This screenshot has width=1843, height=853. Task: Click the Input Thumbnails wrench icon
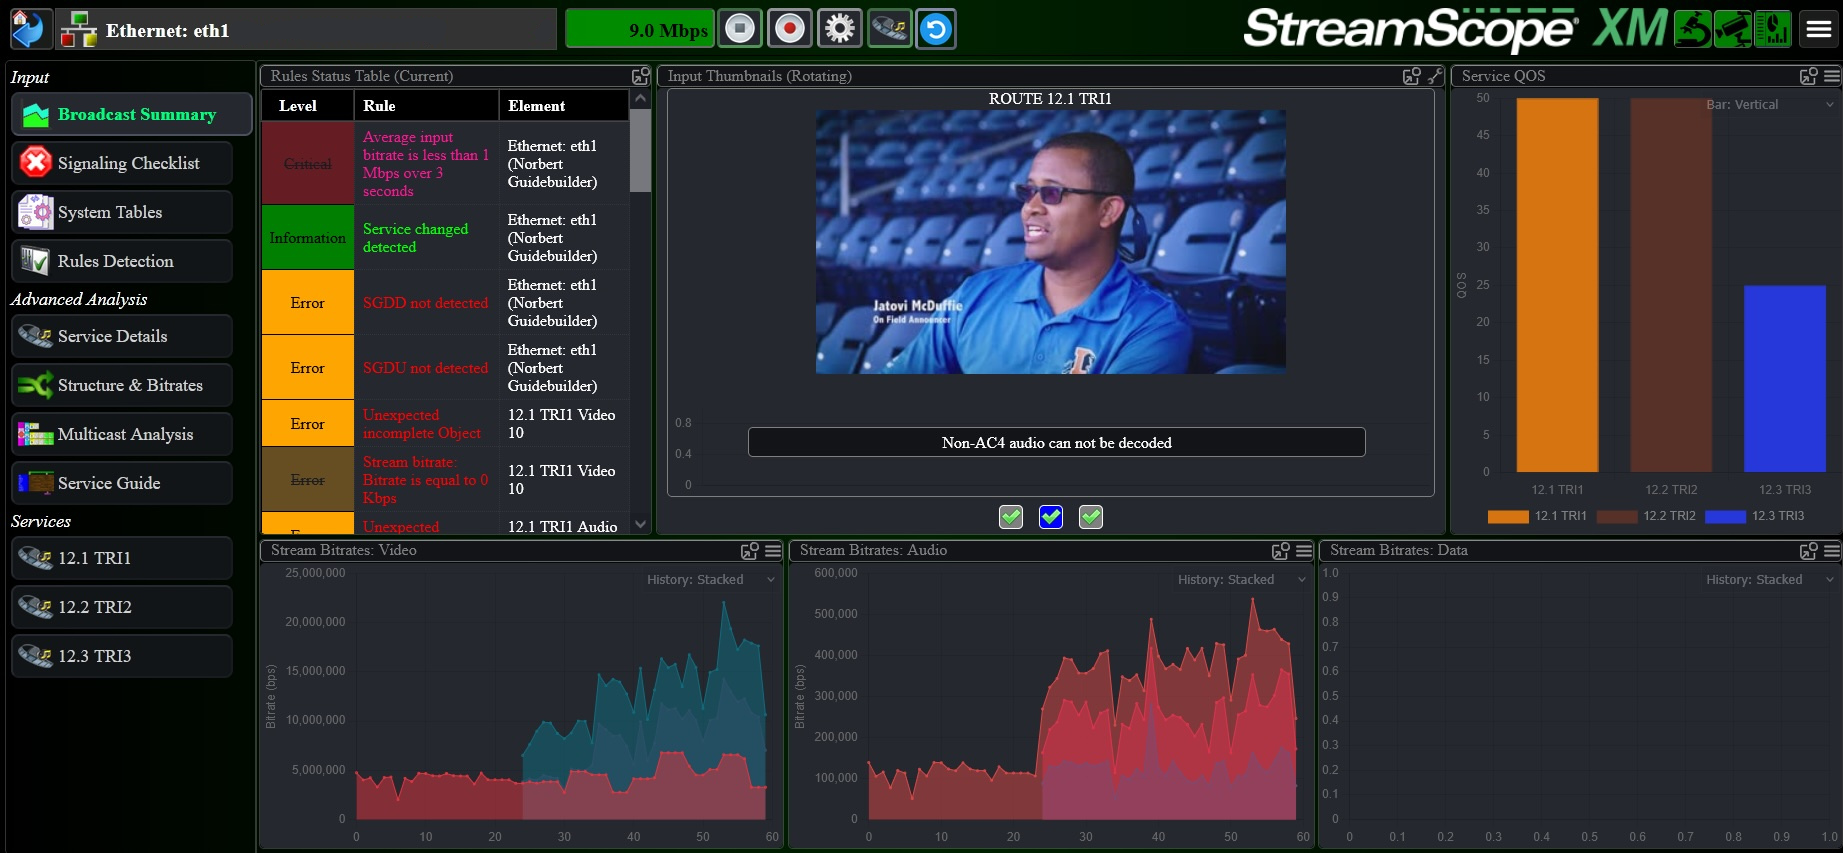(x=1435, y=76)
